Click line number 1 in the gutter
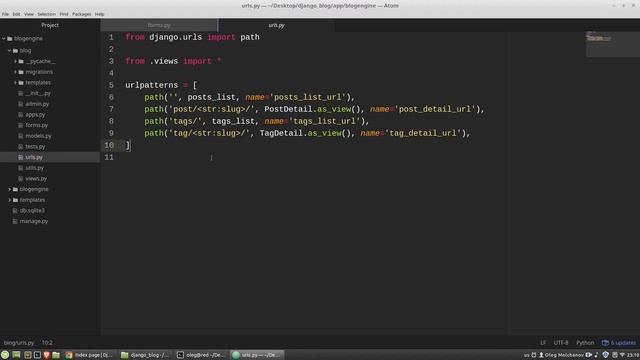Image resolution: width=640 pixels, height=360 pixels. click(111, 37)
